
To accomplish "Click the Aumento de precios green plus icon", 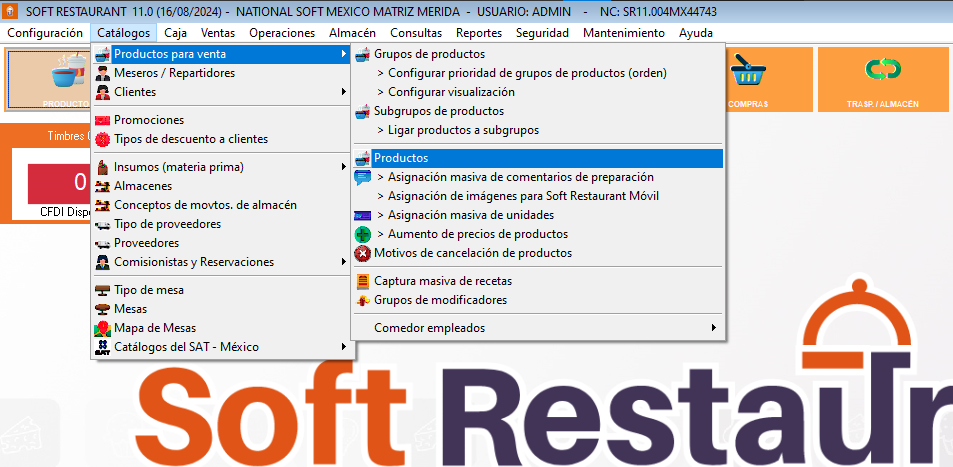I will 362,234.
